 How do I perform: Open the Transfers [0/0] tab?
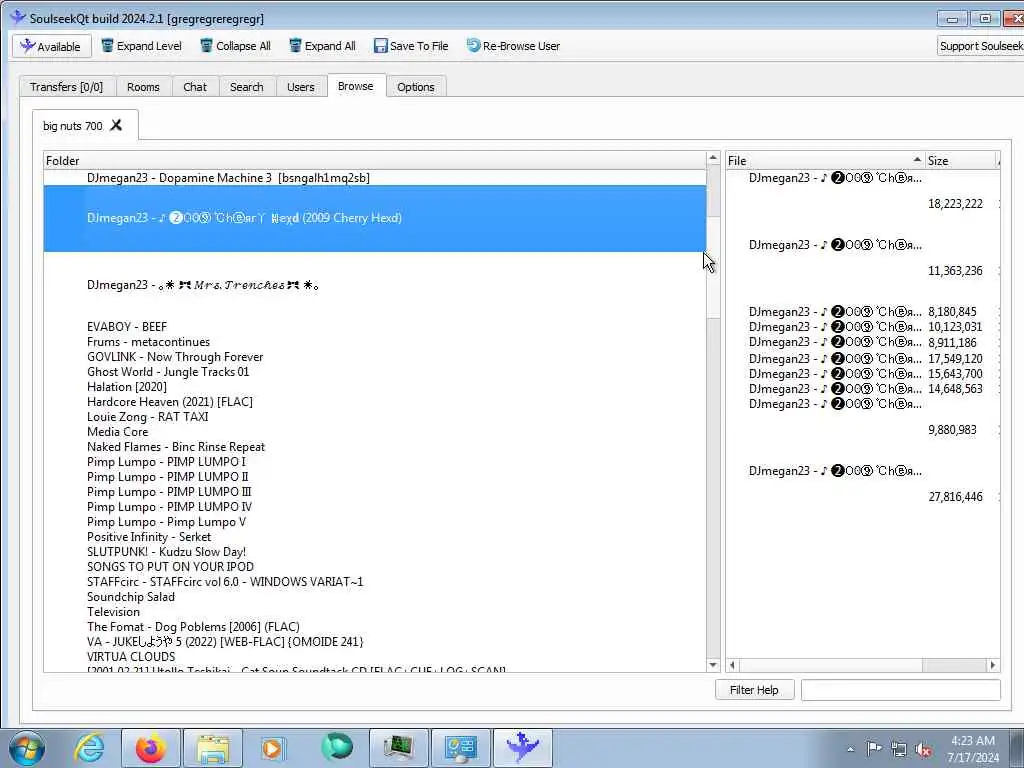(67, 87)
